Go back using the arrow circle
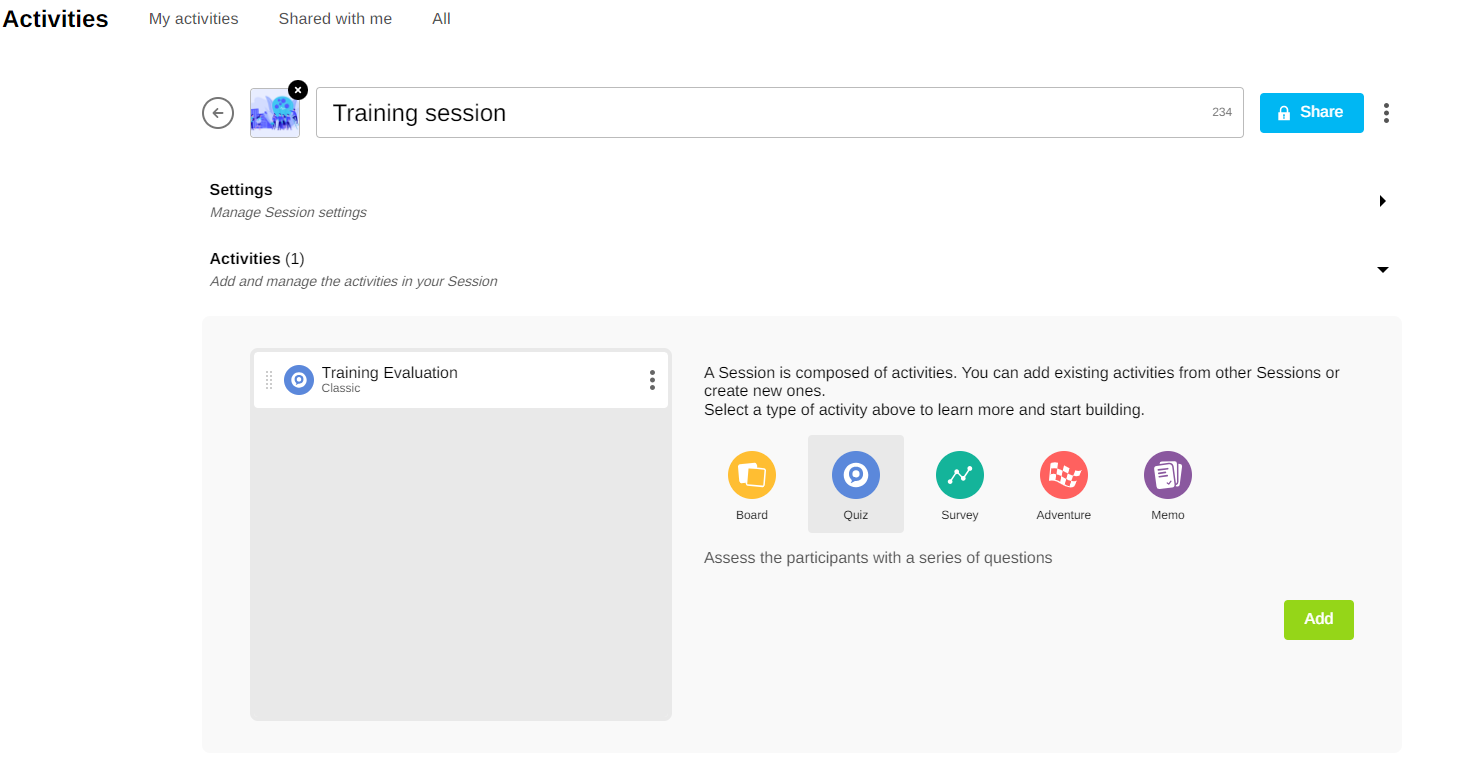Viewport: 1471px width, 771px height. [218, 113]
